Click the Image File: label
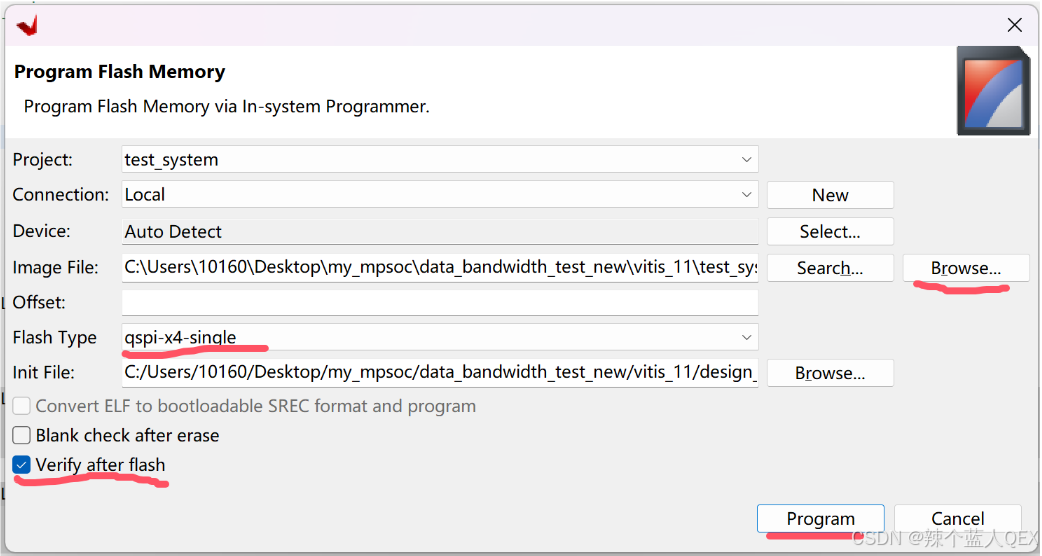 tap(55, 267)
